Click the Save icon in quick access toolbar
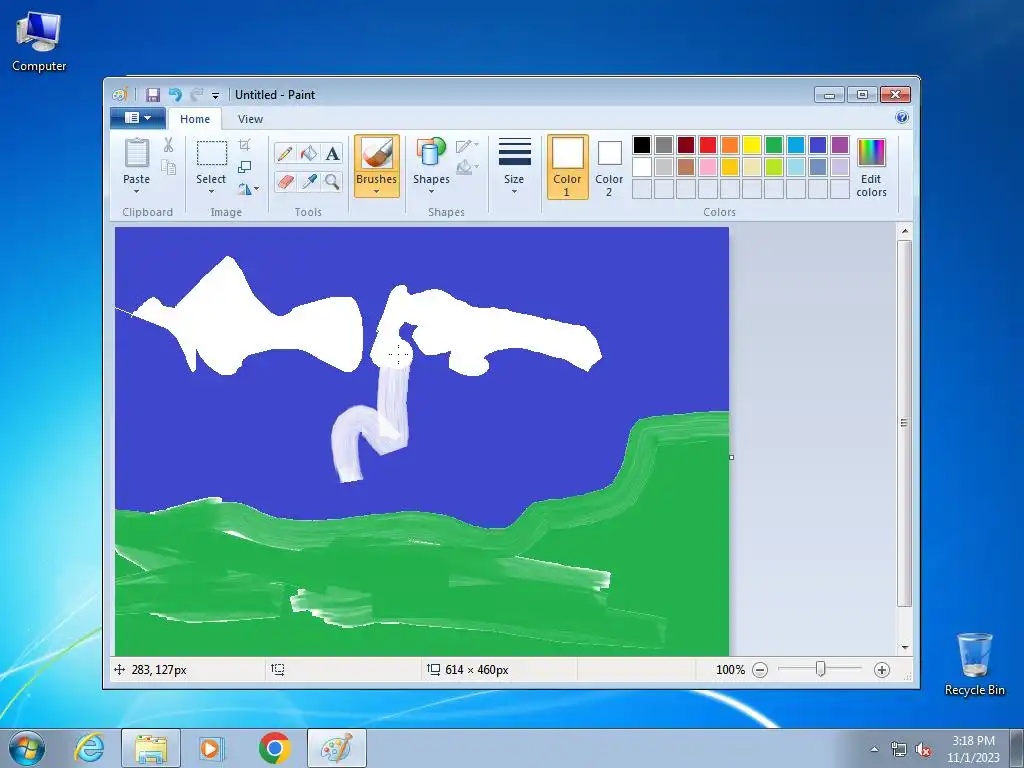Viewport: 1024px width, 768px height. (153, 95)
